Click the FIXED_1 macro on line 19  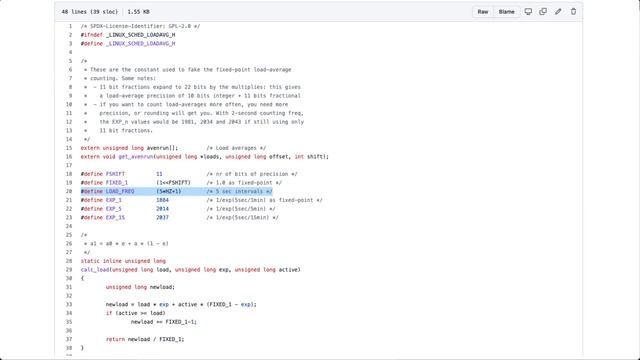tap(117, 183)
